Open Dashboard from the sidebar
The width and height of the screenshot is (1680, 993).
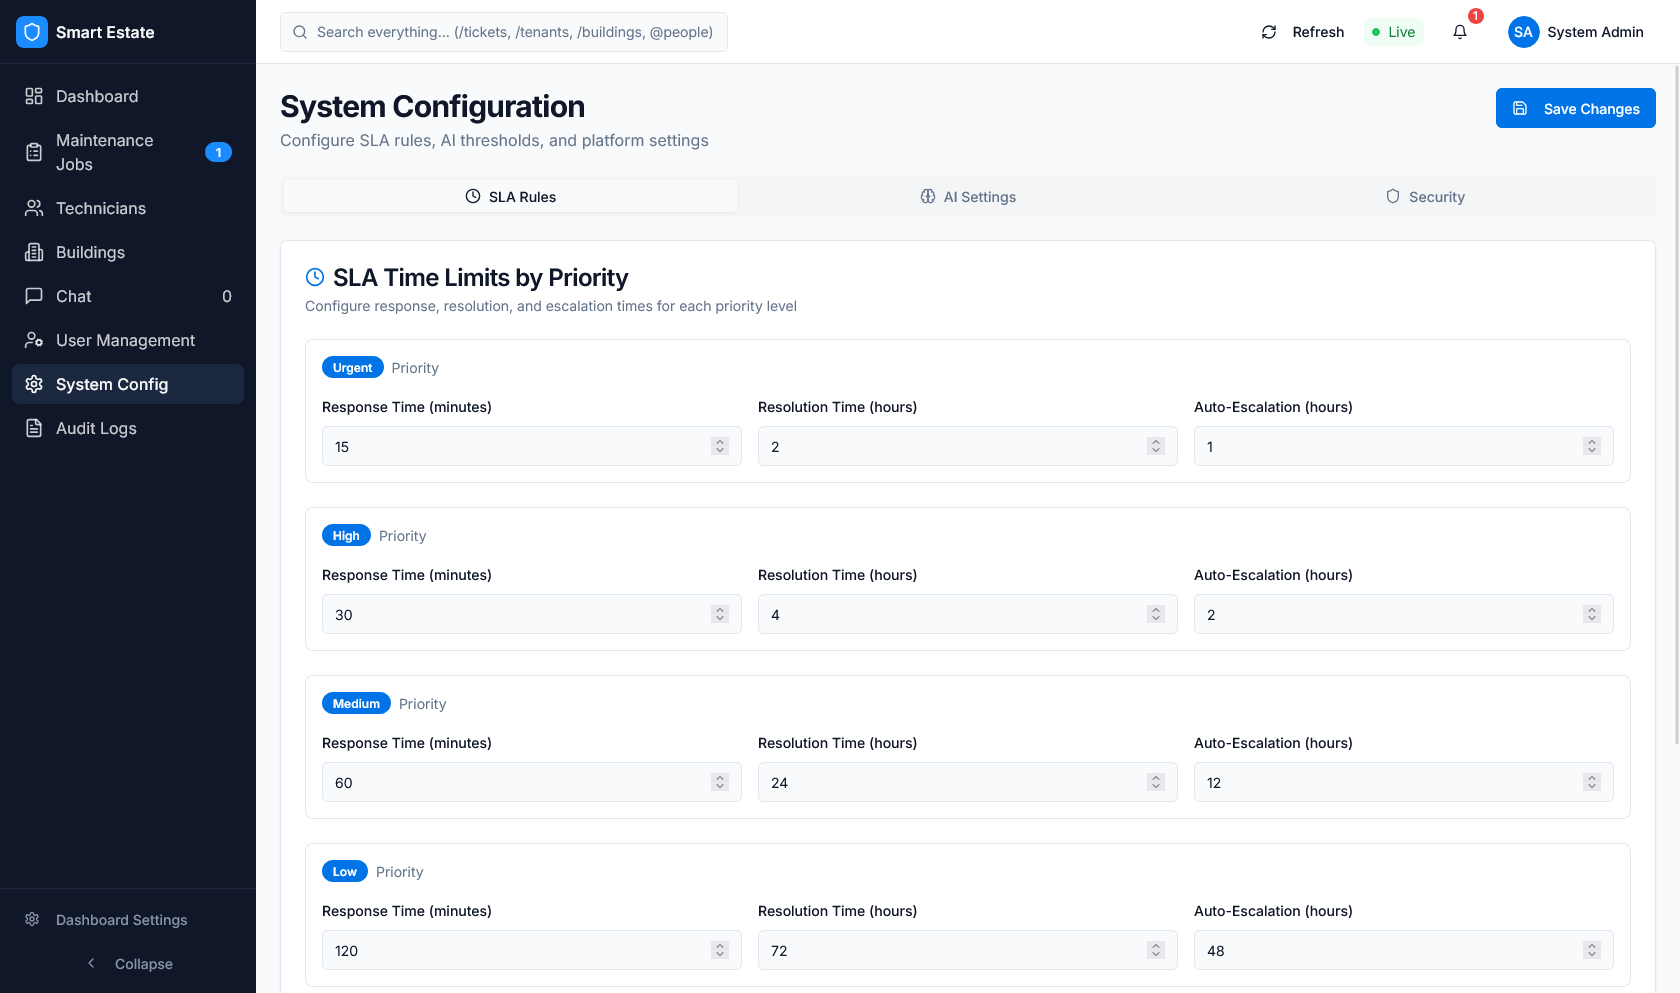click(x=97, y=96)
